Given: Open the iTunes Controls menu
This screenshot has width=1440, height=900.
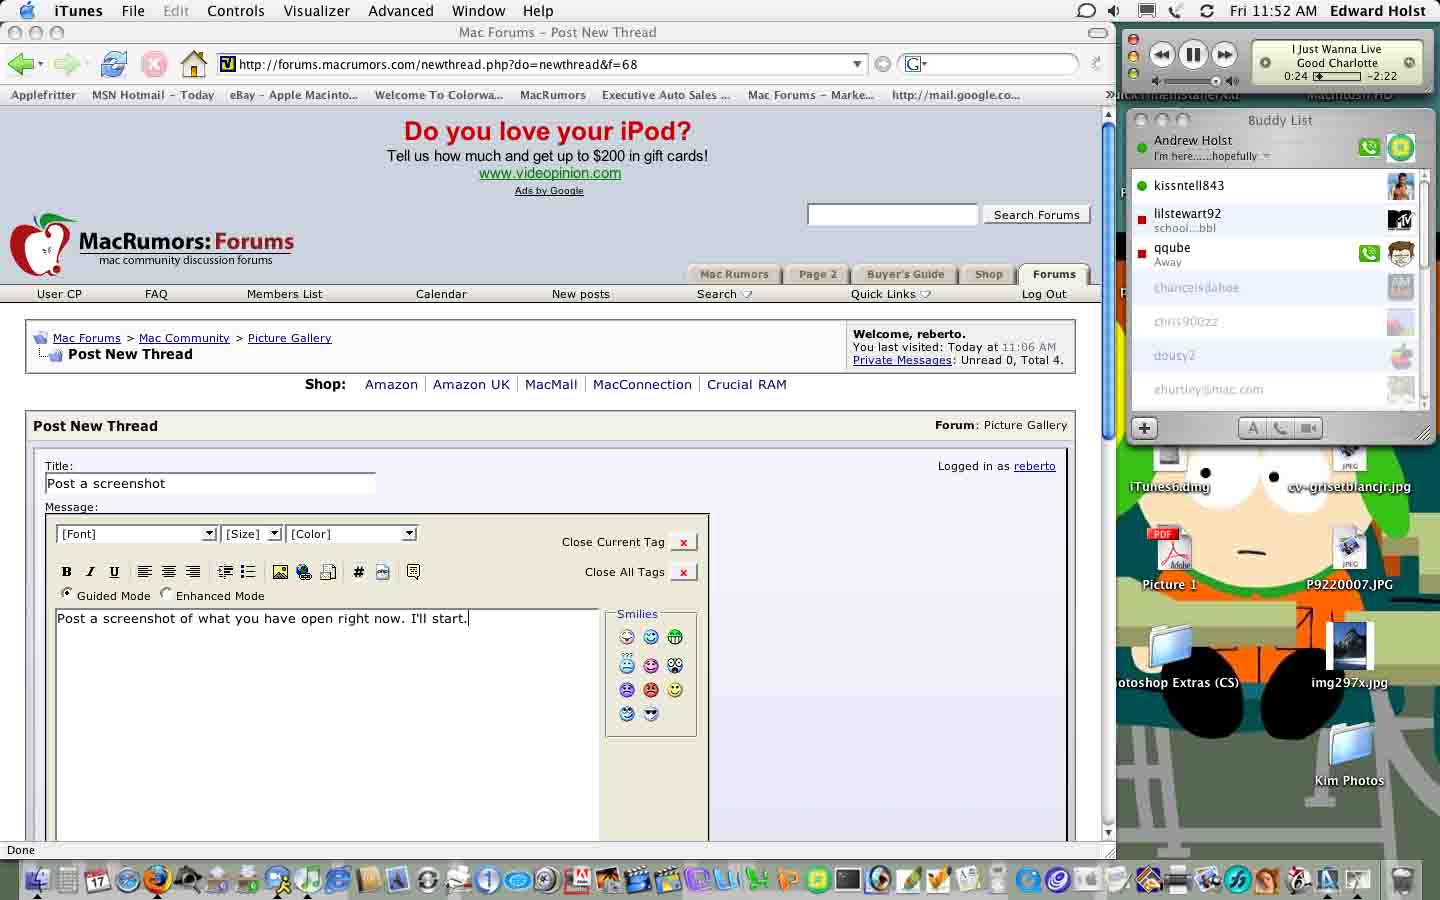Looking at the screenshot, I should [236, 11].
